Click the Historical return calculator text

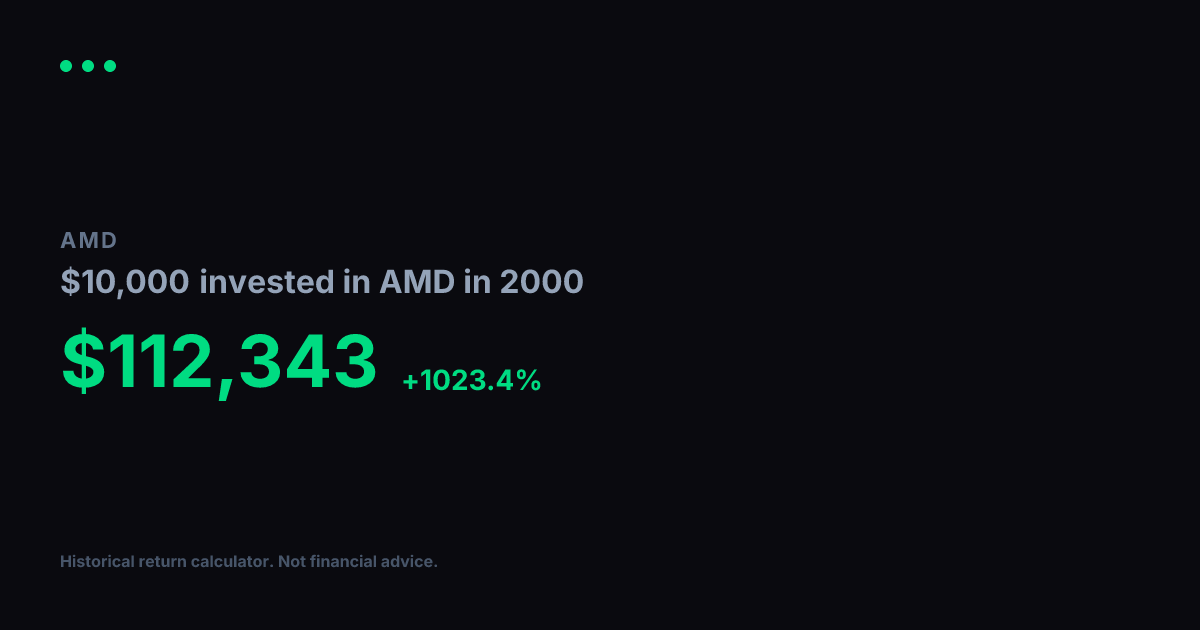167,562
